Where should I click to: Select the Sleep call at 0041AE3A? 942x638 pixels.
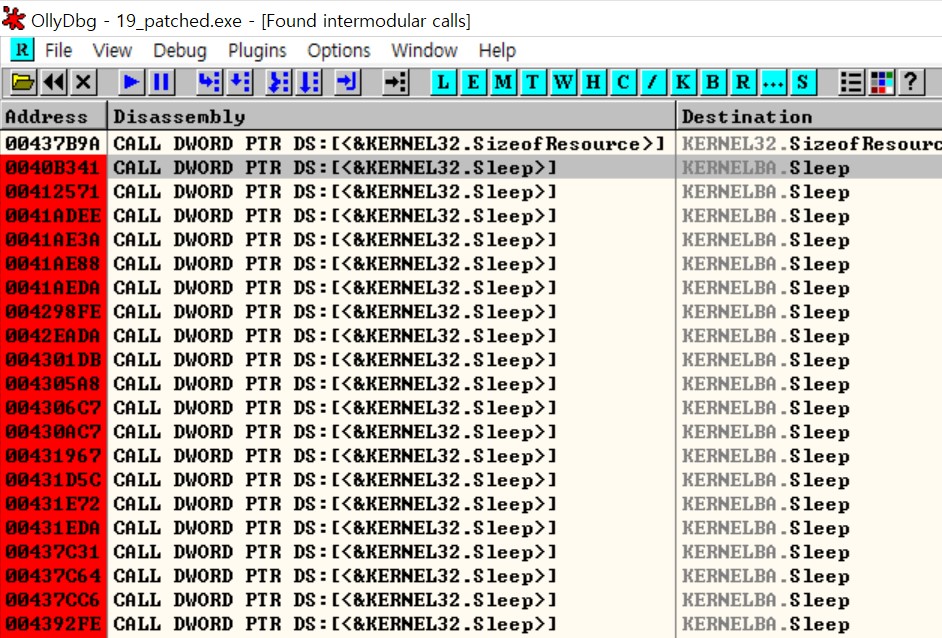[471, 240]
